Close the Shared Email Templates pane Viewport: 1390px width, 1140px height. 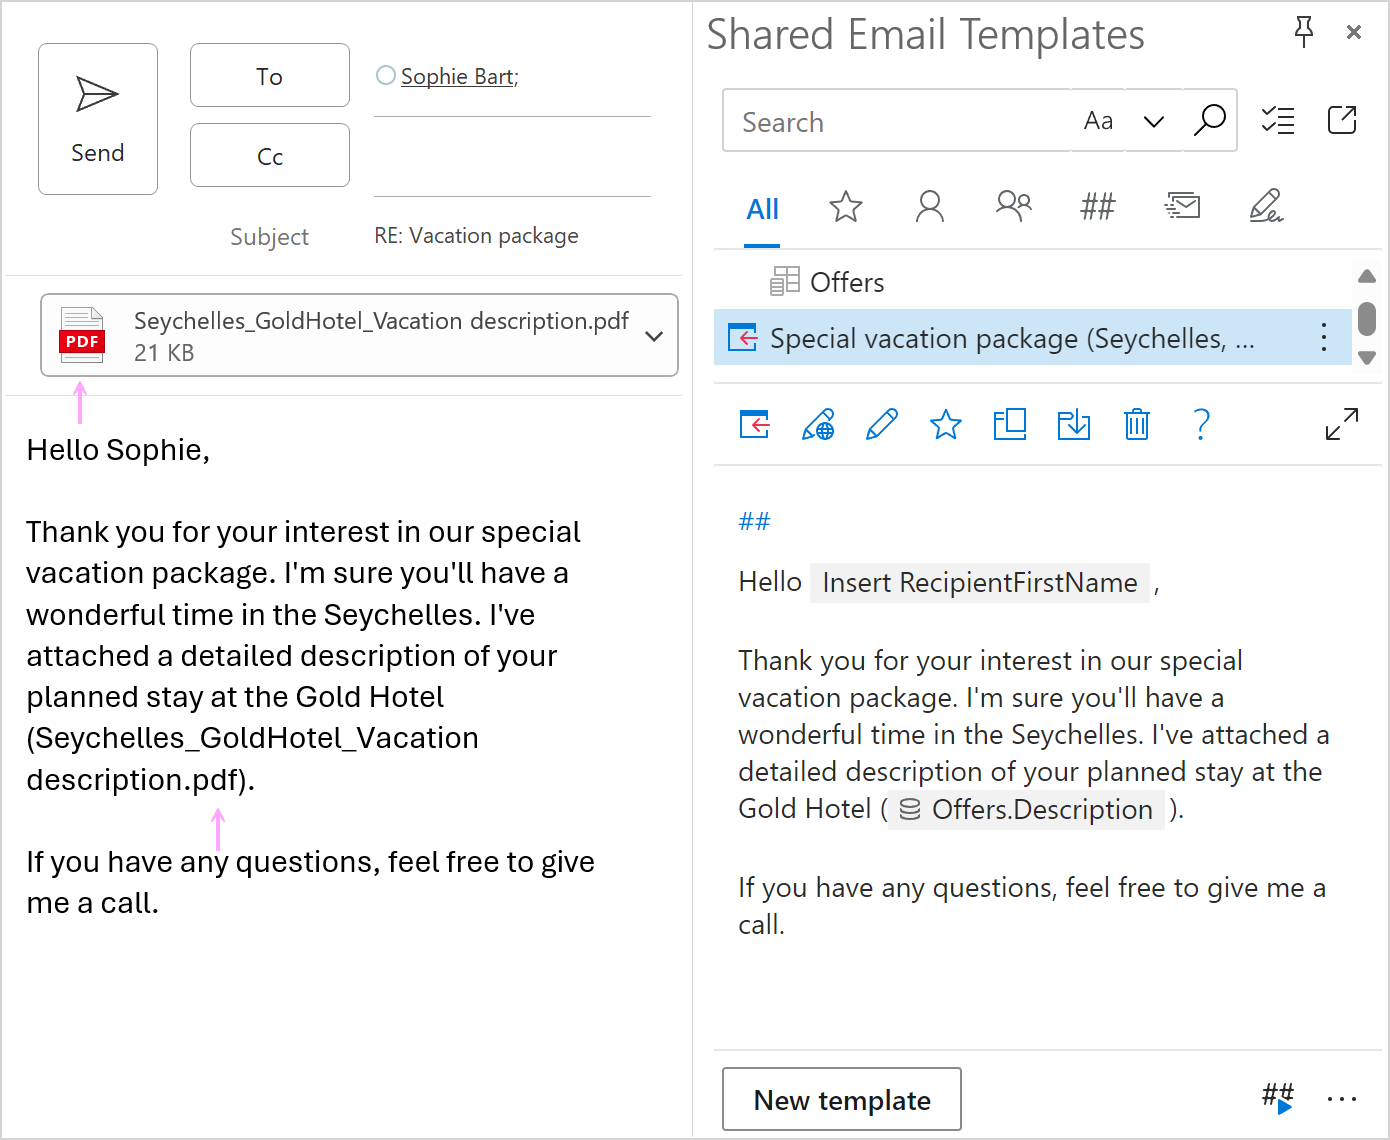[x=1354, y=32]
